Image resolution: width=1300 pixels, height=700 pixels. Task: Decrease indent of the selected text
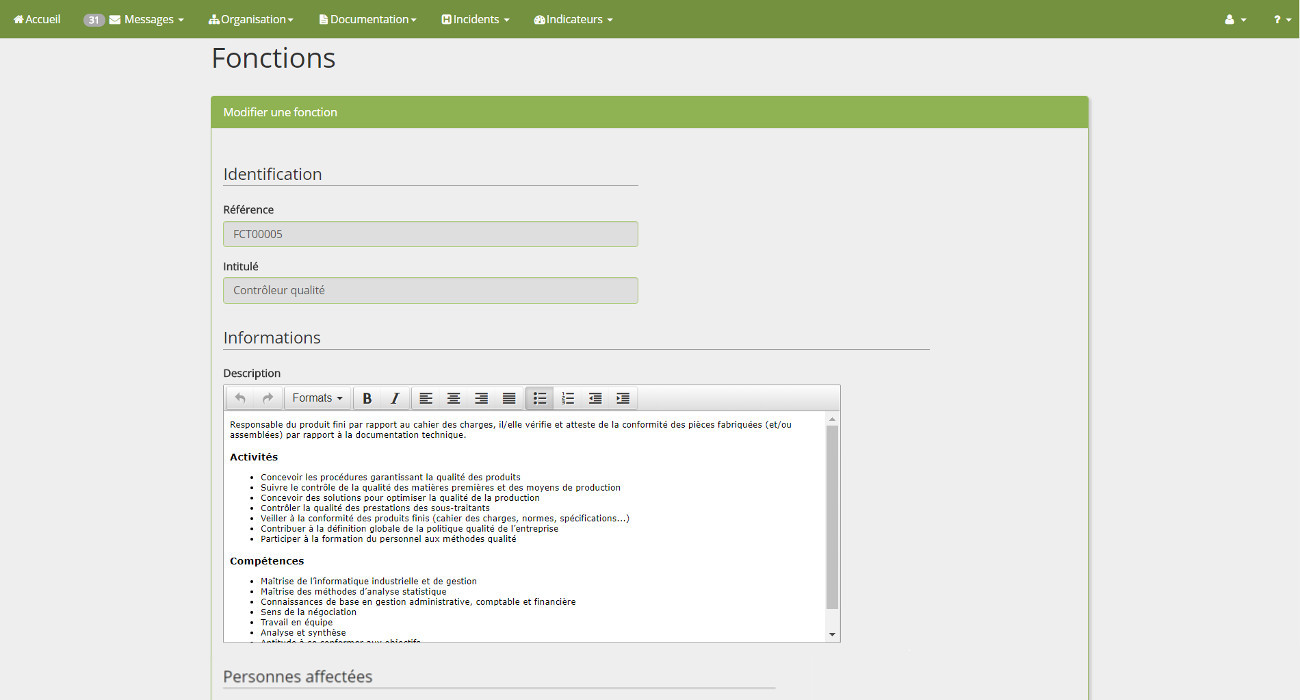pos(595,398)
